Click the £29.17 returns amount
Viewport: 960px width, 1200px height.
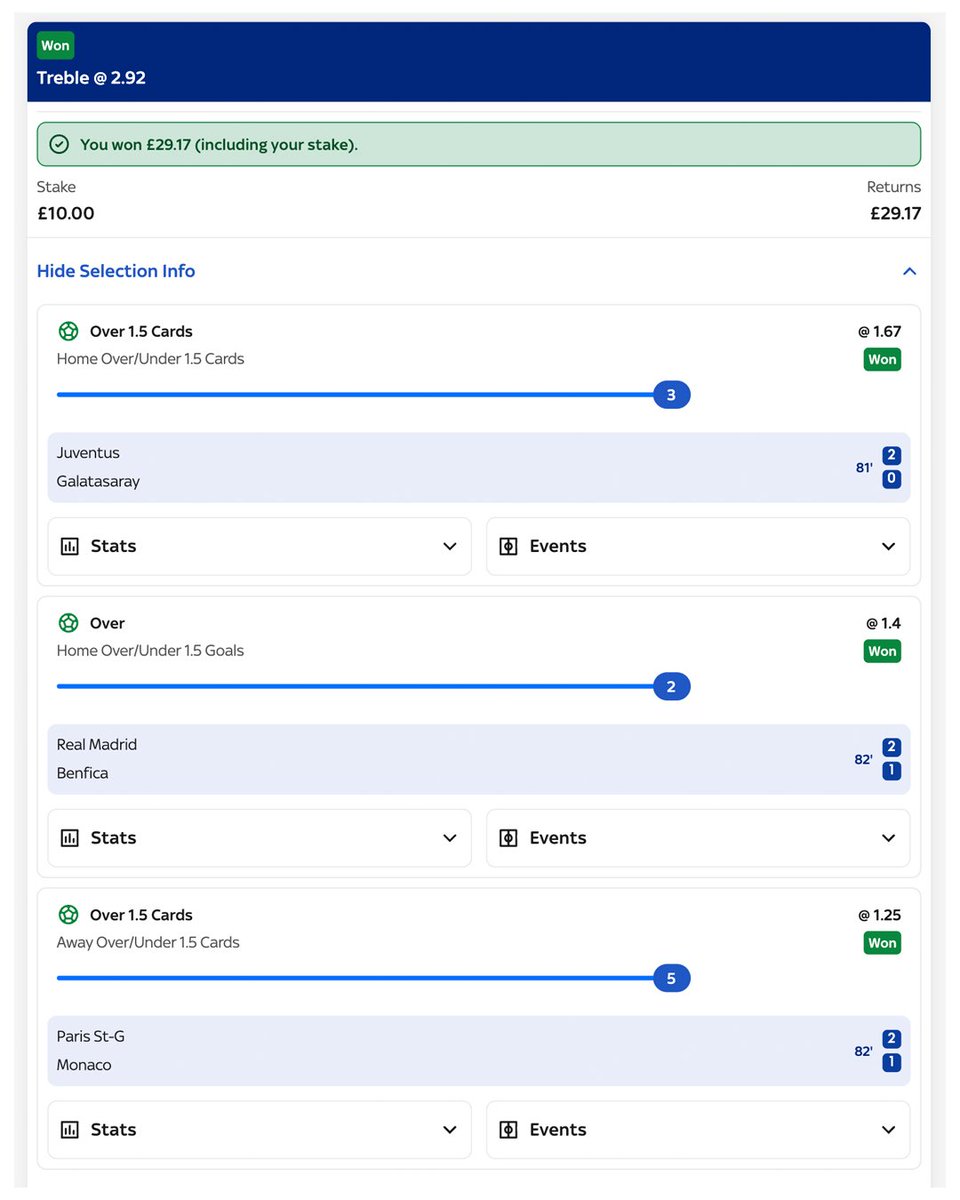point(895,213)
